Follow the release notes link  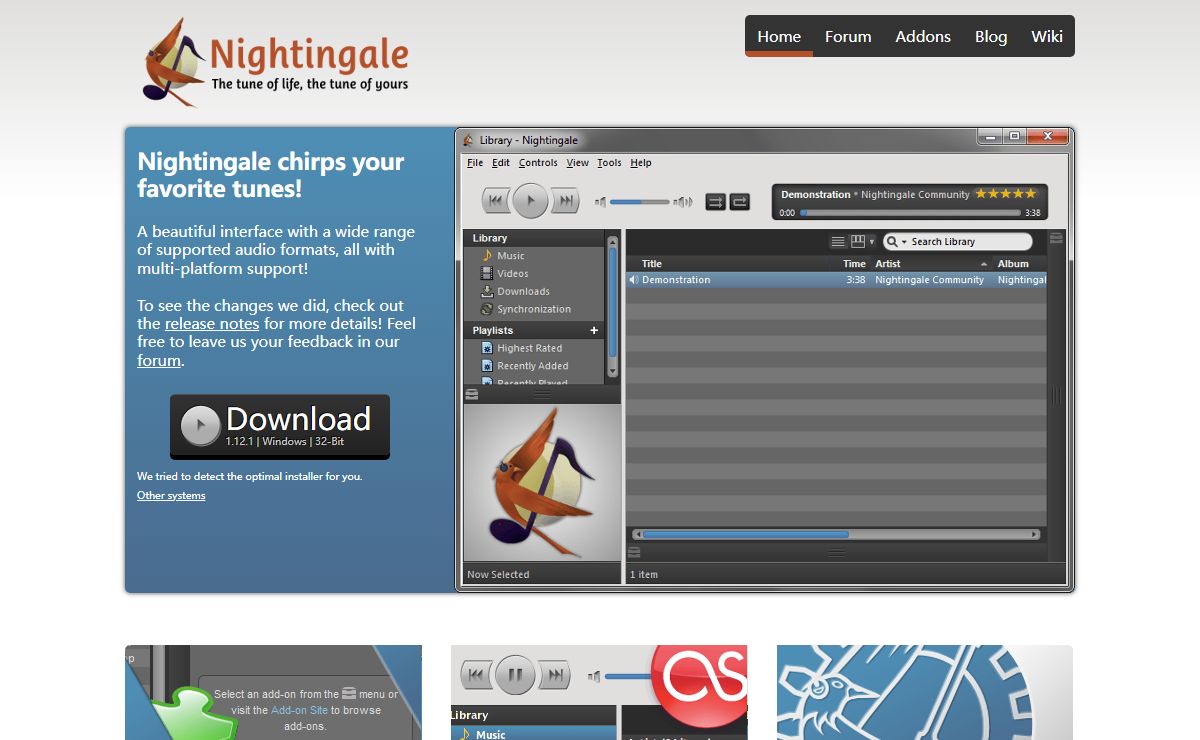pyautogui.click(x=212, y=324)
